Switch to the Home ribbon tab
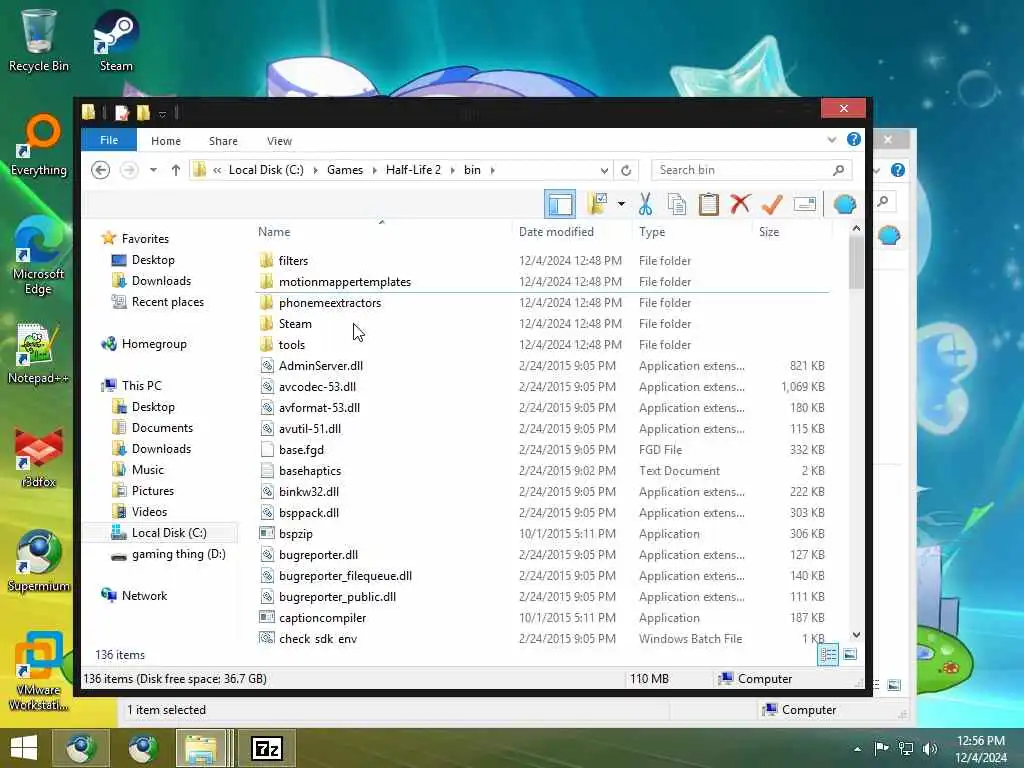The width and height of the screenshot is (1024, 768). click(166, 141)
